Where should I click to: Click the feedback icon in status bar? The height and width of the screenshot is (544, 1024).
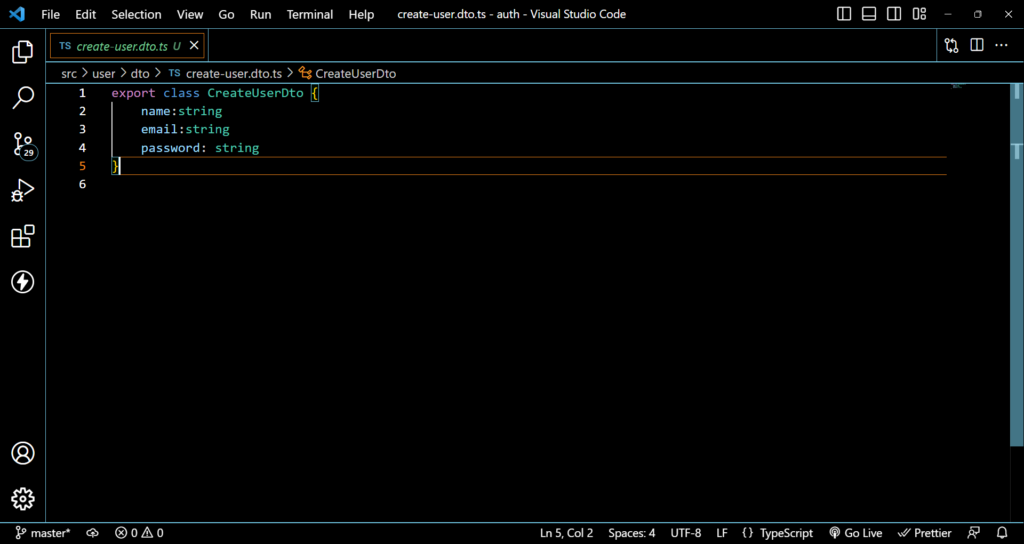coord(974,533)
